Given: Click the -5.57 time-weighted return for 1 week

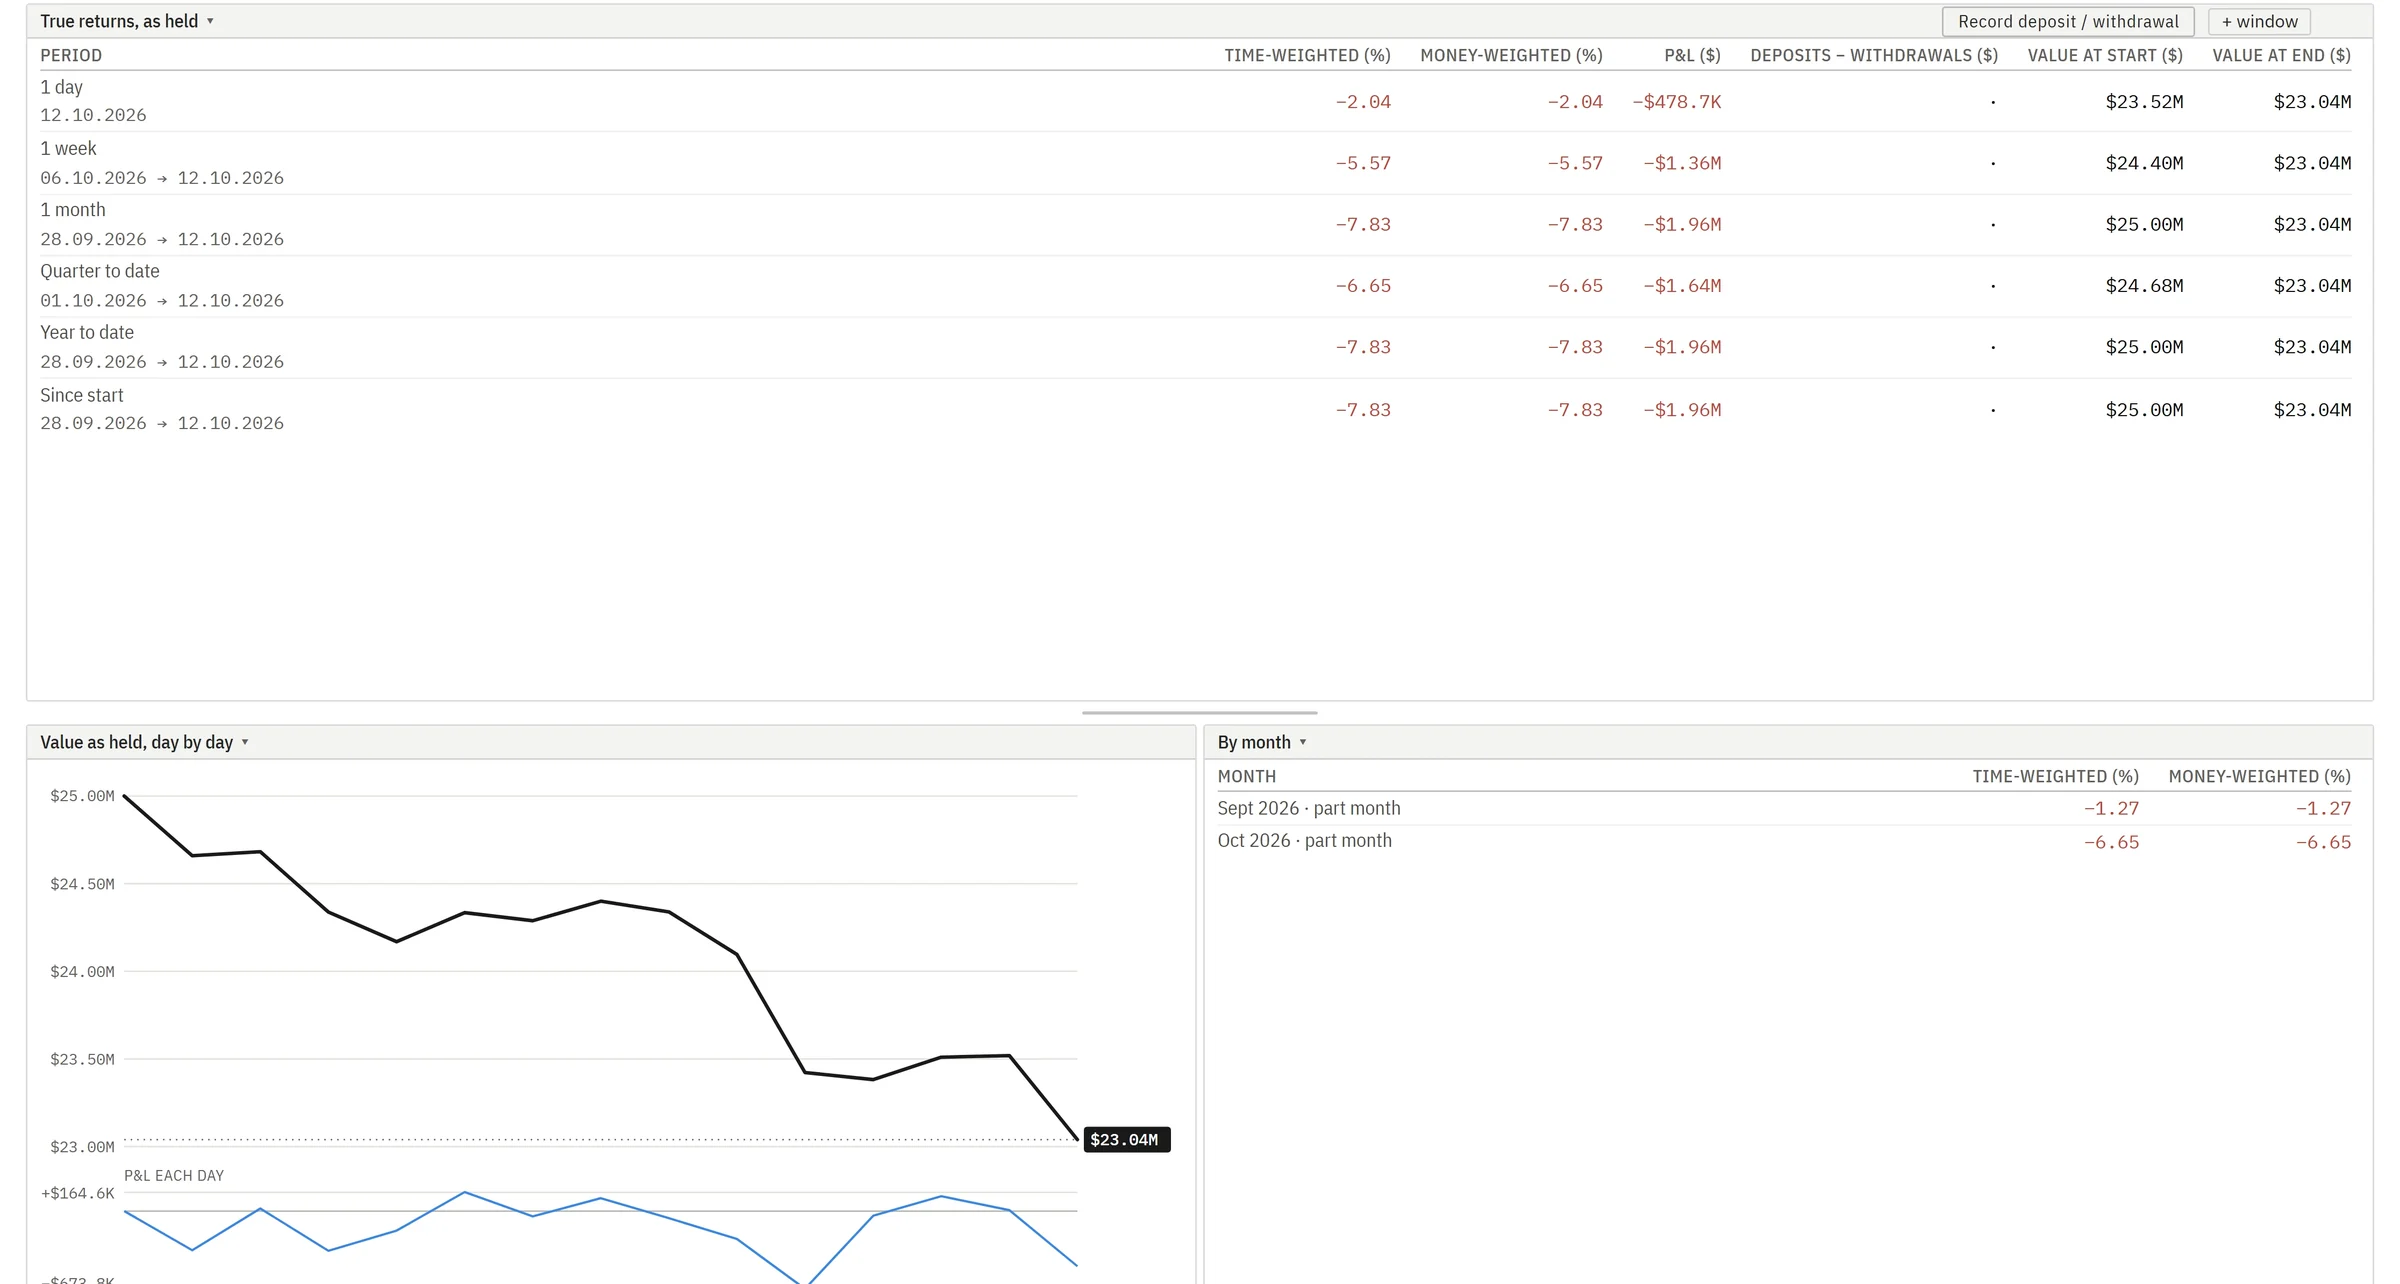Looking at the screenshot, I should [x=1363, y=163].
